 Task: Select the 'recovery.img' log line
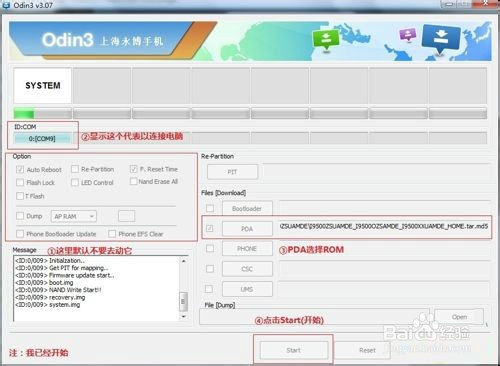click(x=50, y=297)
